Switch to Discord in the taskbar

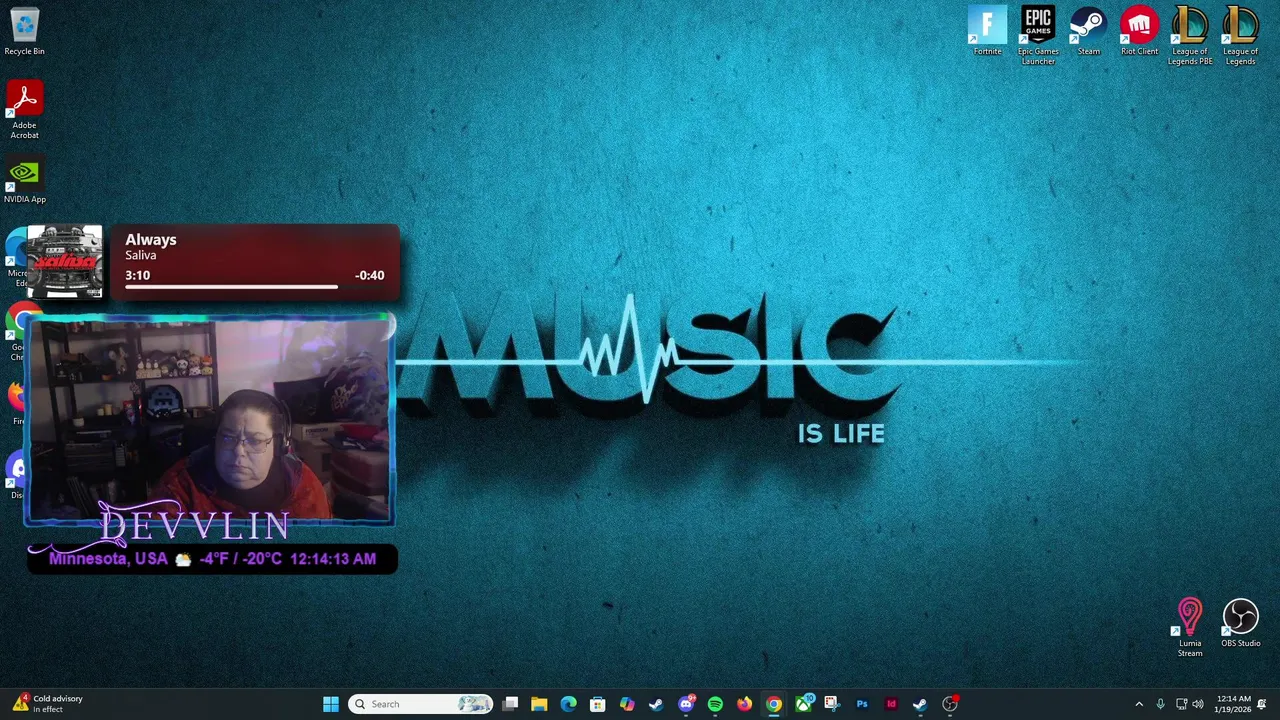click(686, 704)
